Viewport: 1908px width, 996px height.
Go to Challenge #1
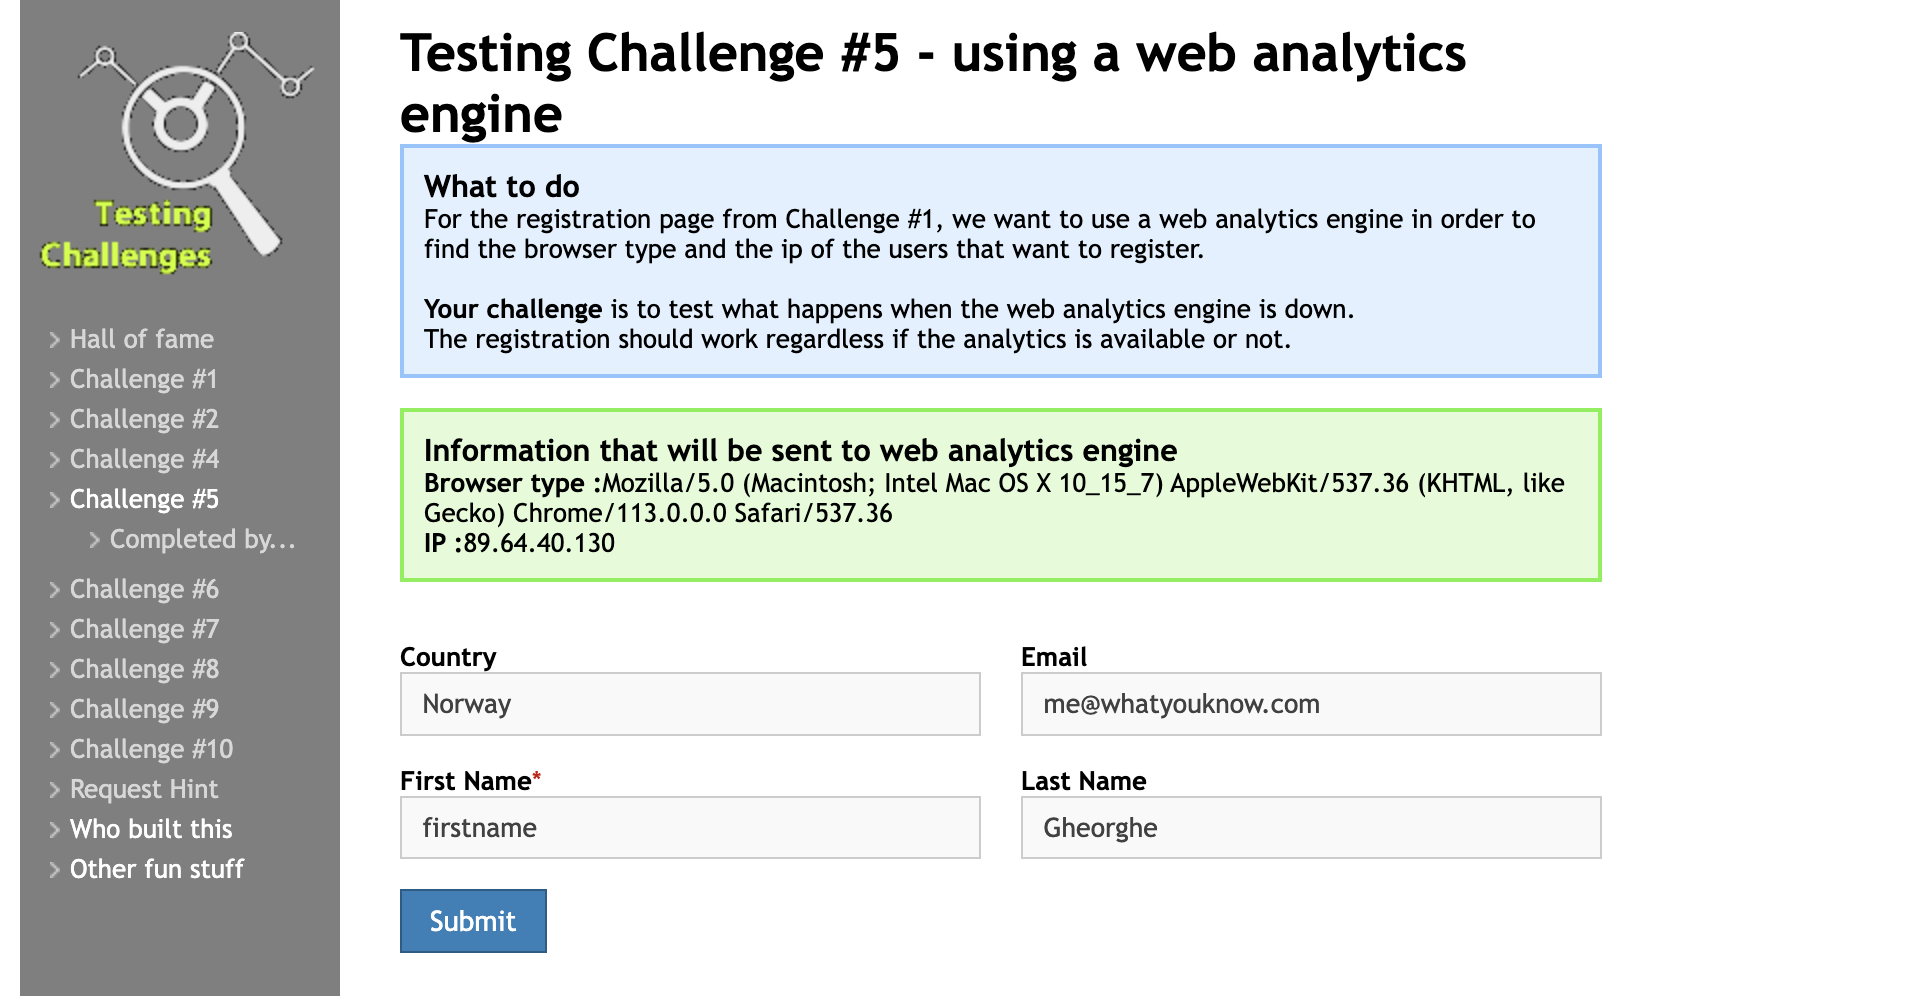[143, 379]
